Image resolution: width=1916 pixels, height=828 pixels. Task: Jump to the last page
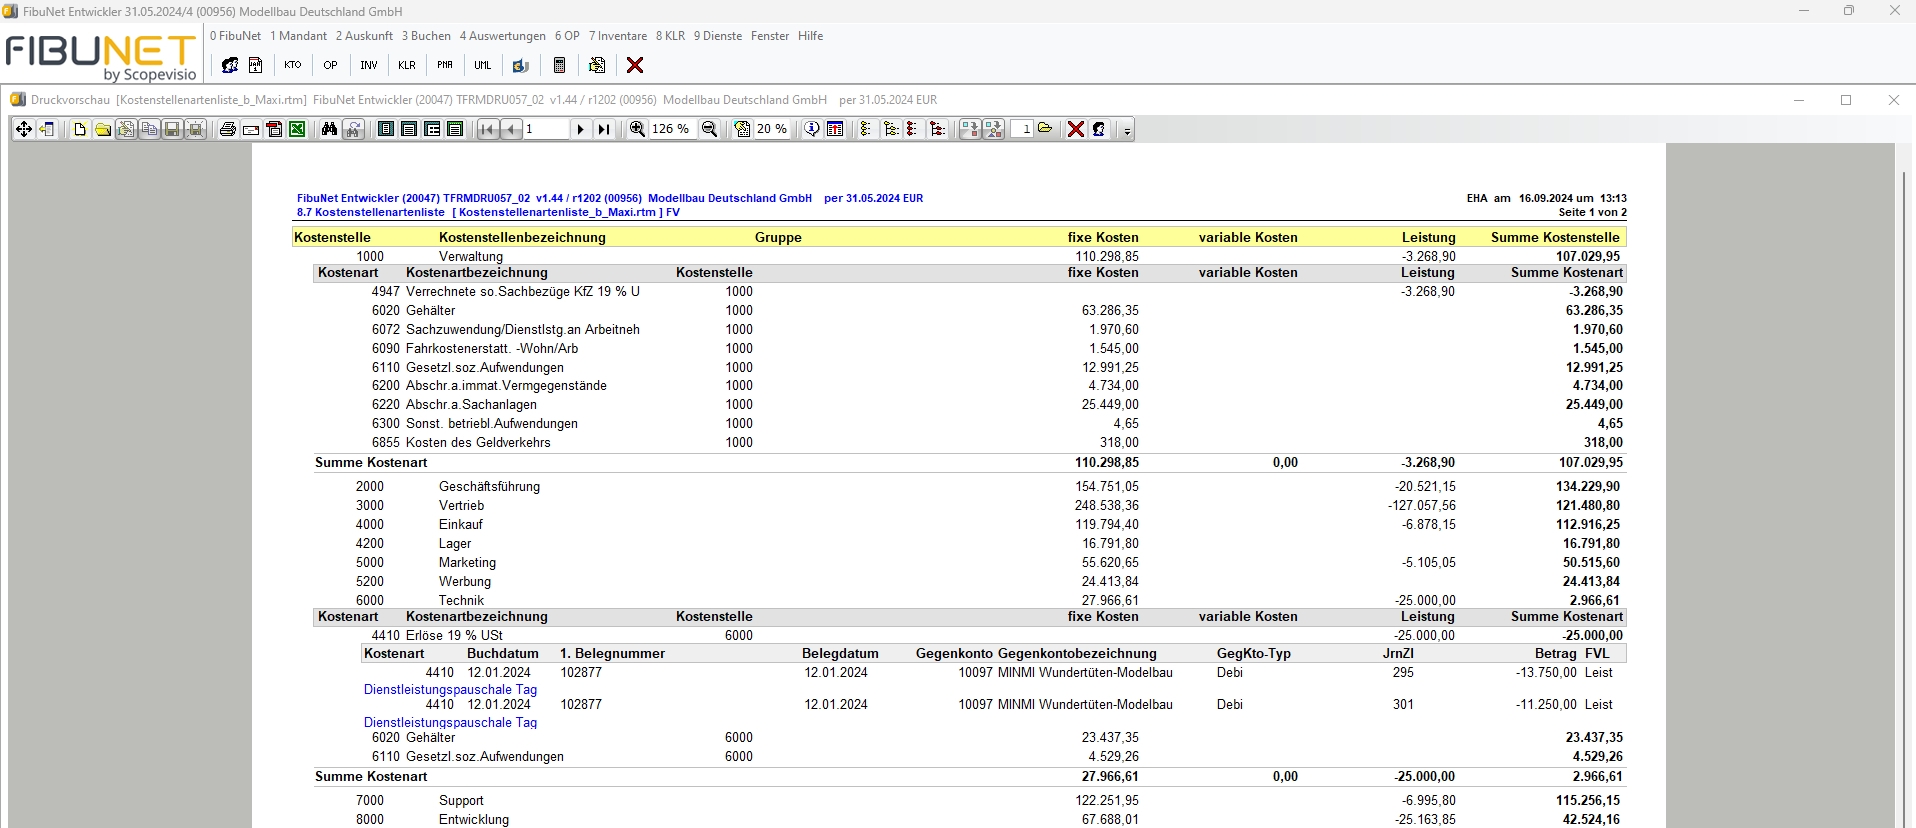603,129
